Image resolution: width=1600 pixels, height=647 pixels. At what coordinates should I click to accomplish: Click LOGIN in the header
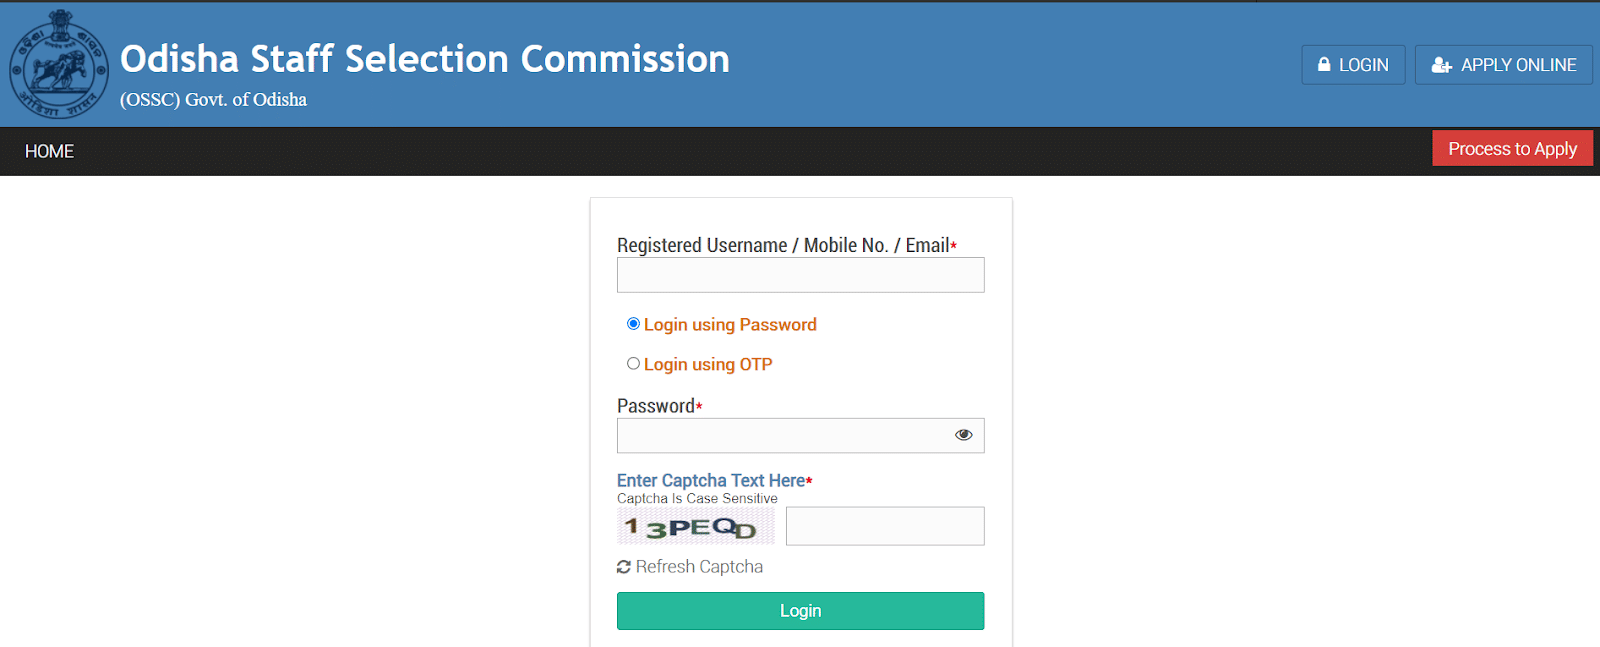point(1353,64)
